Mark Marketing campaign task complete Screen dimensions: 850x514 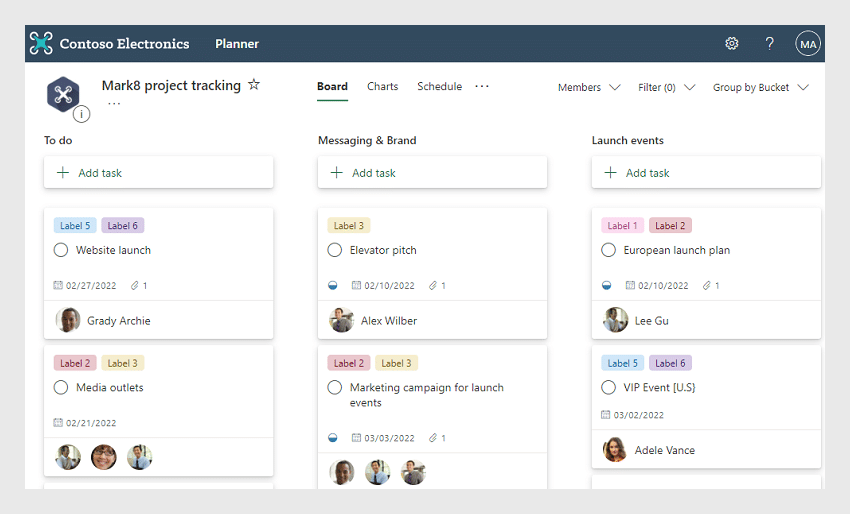[x=334, y=387]
